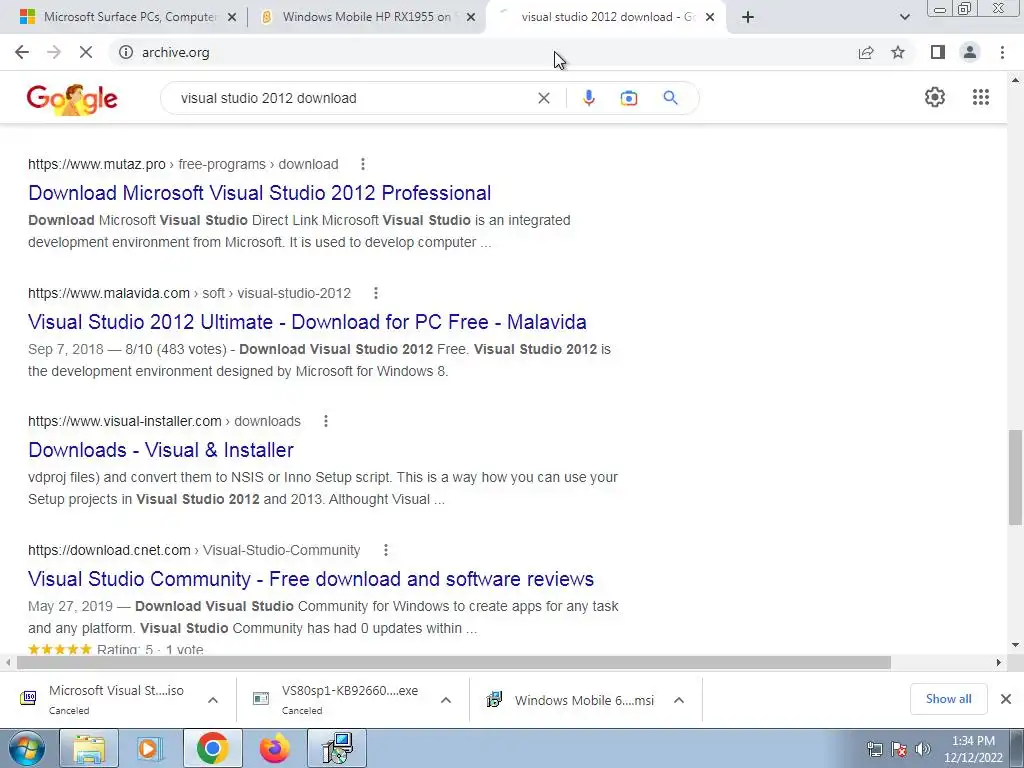Click the address bar showing archive.org
Viewport: 1024px width, 768px height.
(483, 52)
